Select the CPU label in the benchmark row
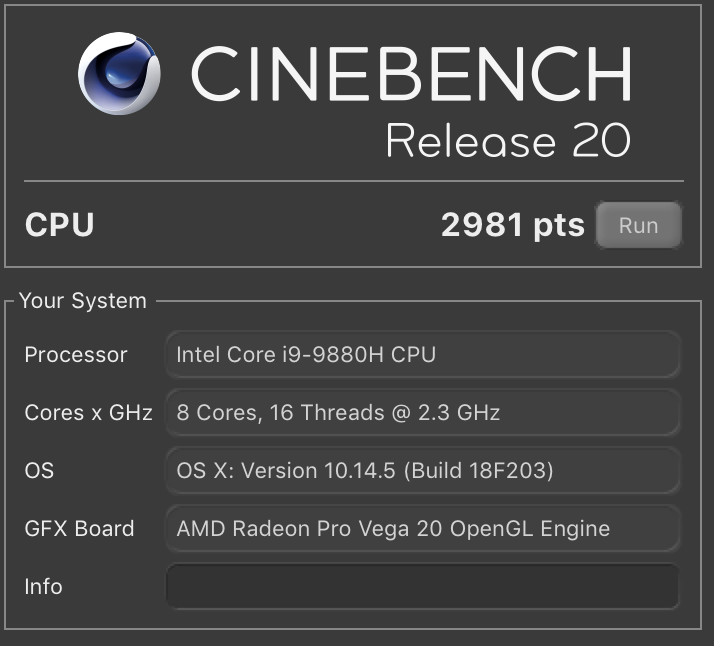 click(x=60, y=224)
